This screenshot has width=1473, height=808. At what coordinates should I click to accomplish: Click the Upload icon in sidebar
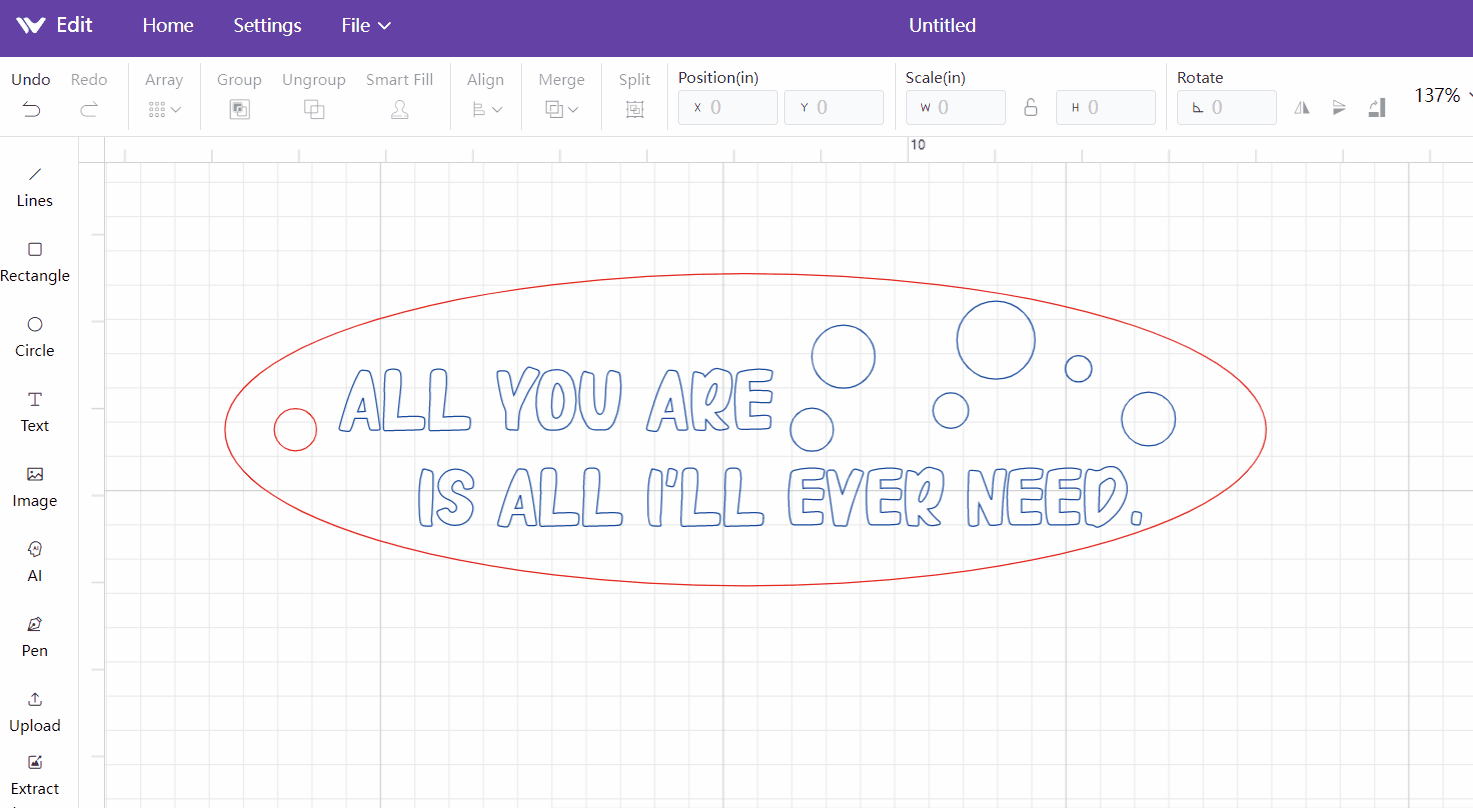pyautogui.click(x=34, y=699)
